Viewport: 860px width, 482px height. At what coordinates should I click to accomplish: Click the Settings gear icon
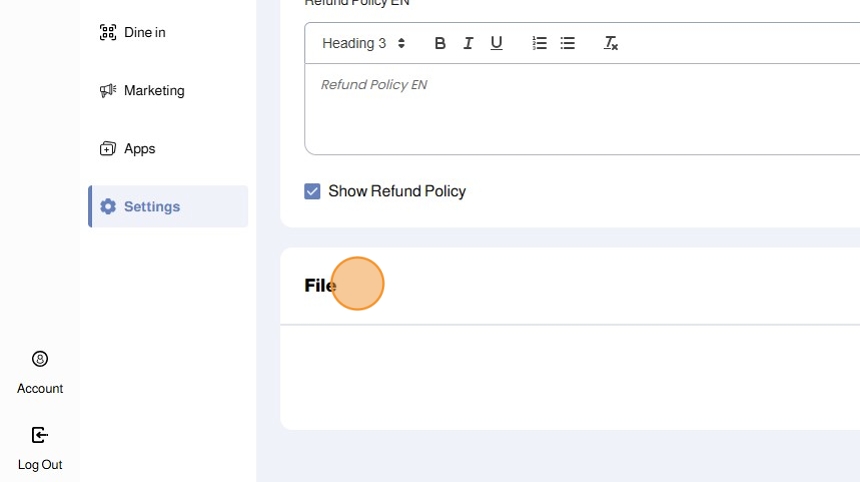pyautogui.click(x=108, y=207)
